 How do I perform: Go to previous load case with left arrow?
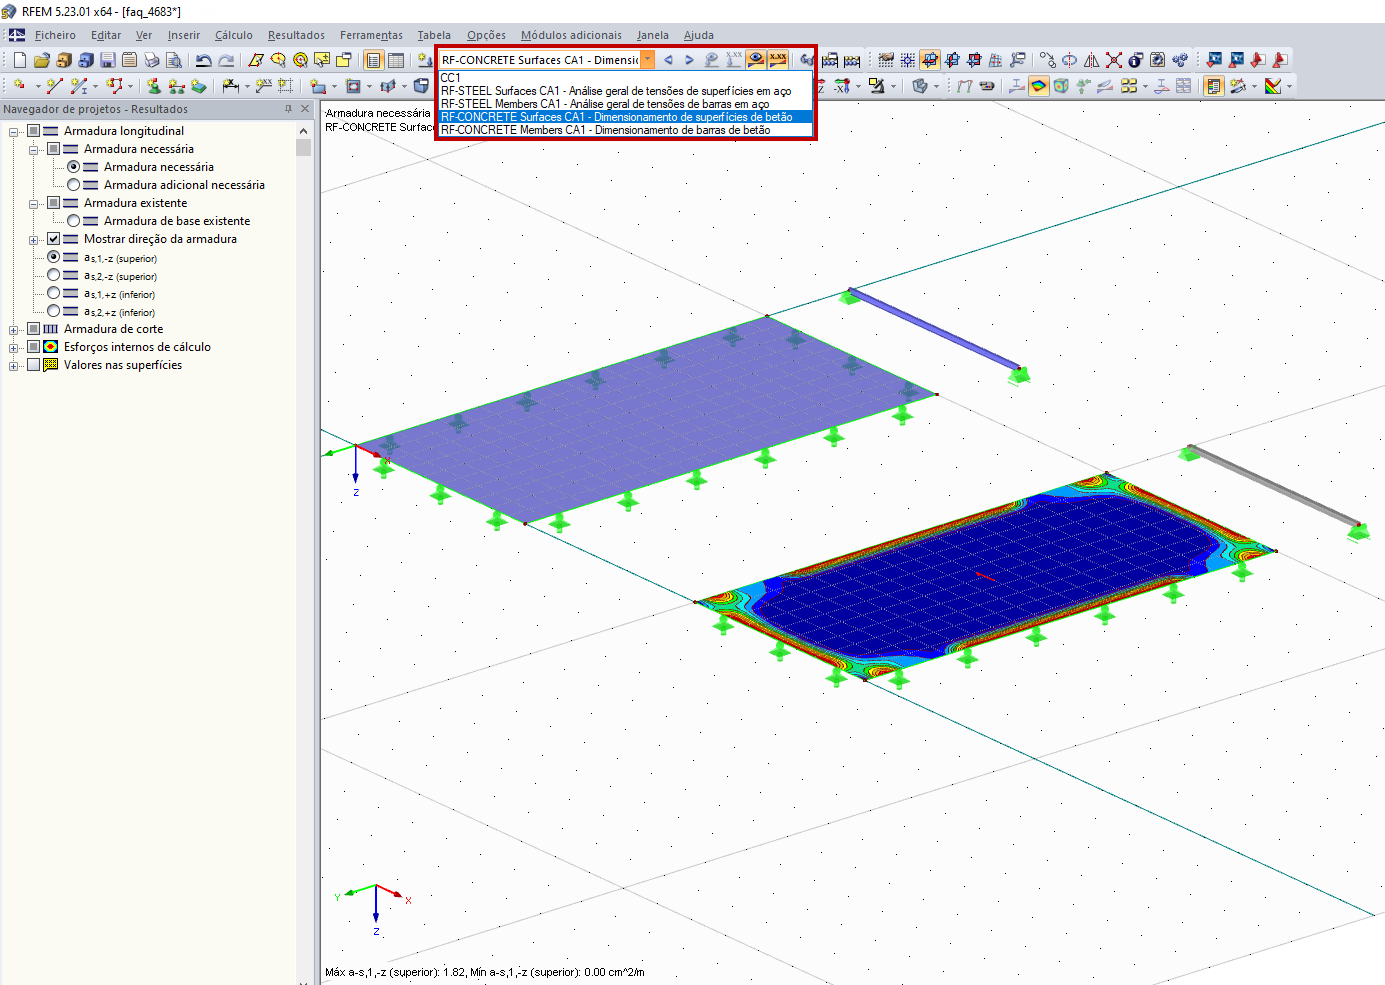[x=668, y=60]
